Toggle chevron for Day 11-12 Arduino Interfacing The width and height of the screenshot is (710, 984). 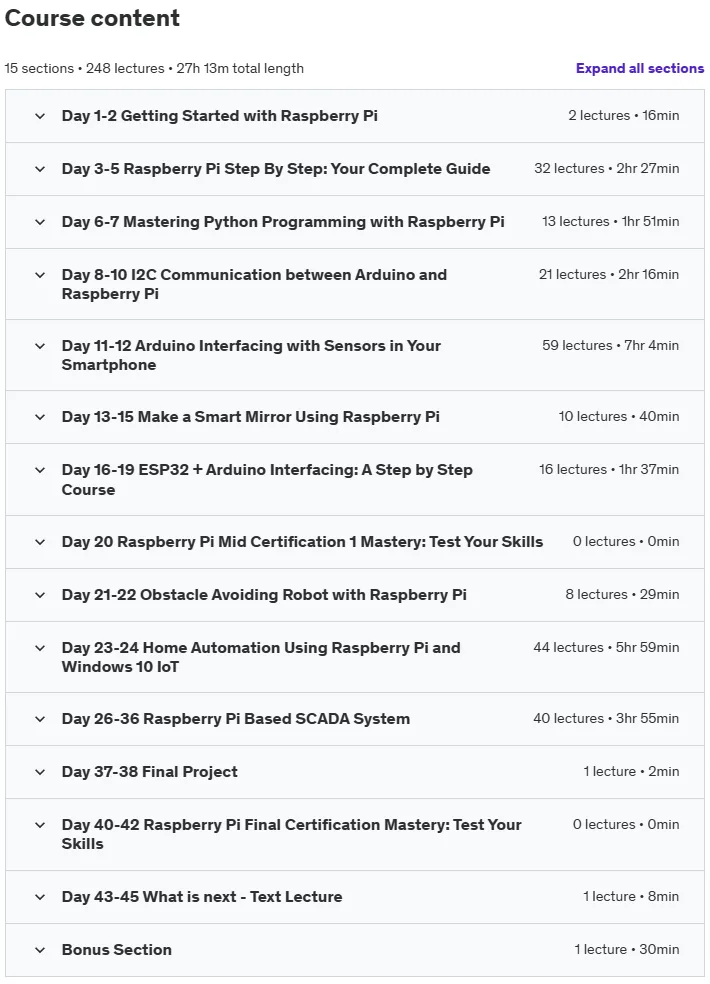(40, 346)
